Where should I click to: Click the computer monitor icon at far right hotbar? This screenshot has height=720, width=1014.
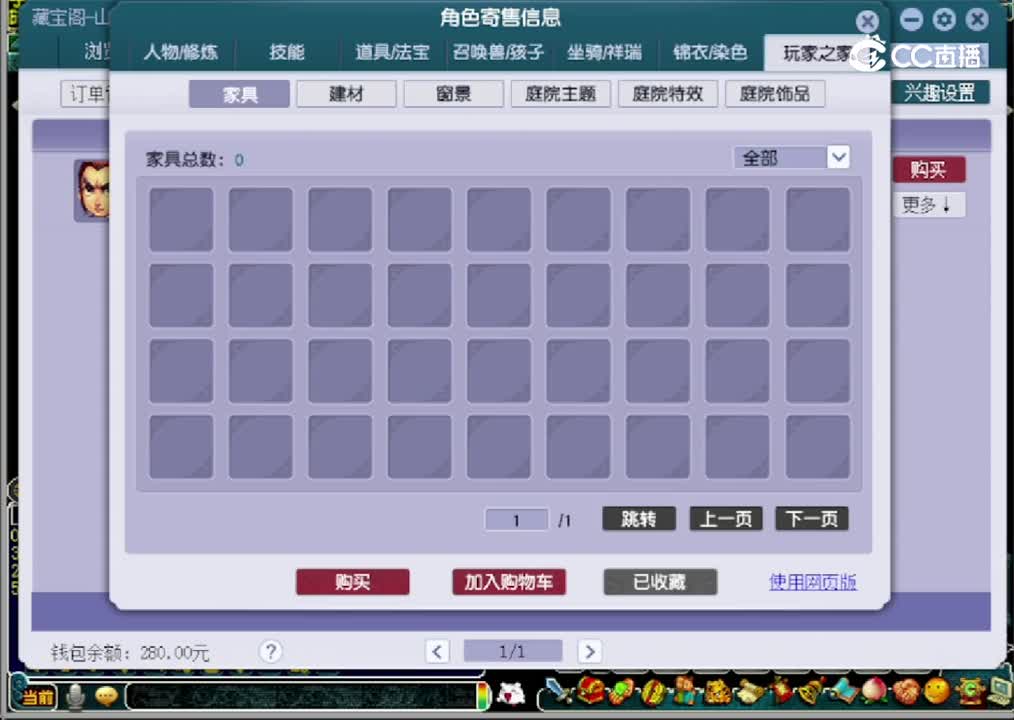[x=999, y=695]
